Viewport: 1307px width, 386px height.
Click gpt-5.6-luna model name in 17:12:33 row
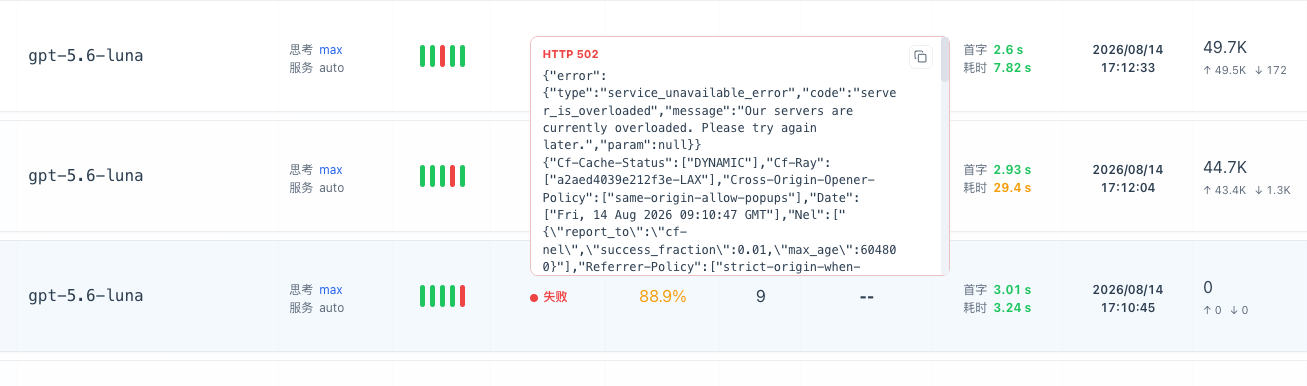tap(86, 56)
